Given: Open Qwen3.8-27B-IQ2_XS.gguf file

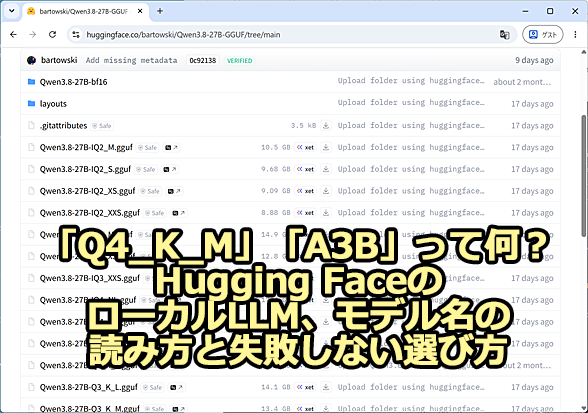Looking at the screenshot, I should [87, 191].
